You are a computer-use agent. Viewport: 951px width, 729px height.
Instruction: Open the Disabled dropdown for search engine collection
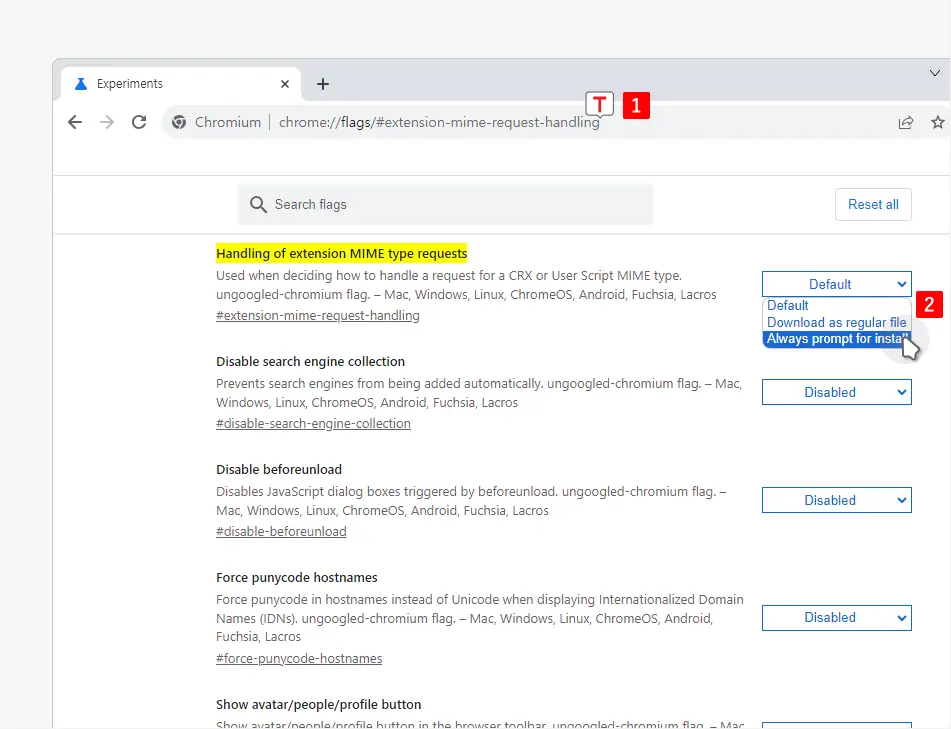836,392
